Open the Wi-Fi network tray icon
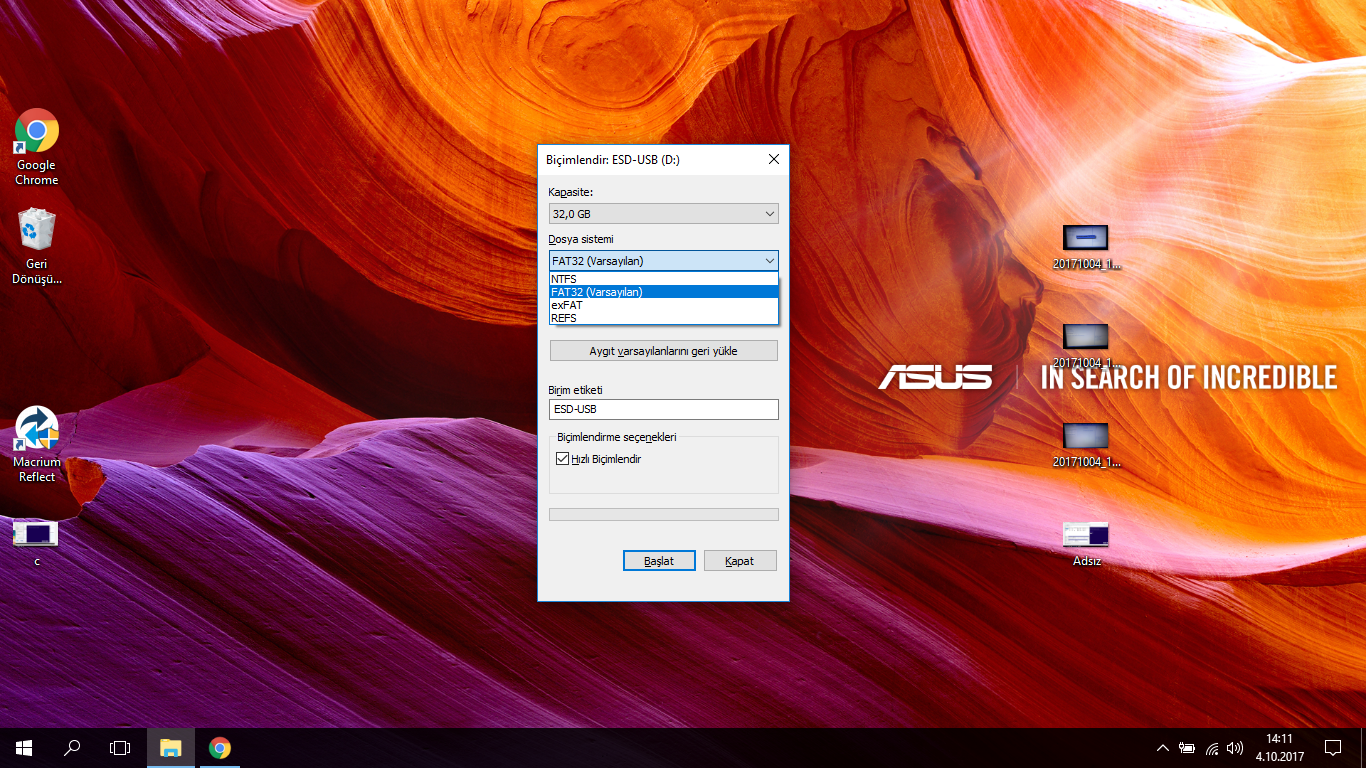Image resolution: width=1366 pixels, height=768 pixels. coord(1212,748)
